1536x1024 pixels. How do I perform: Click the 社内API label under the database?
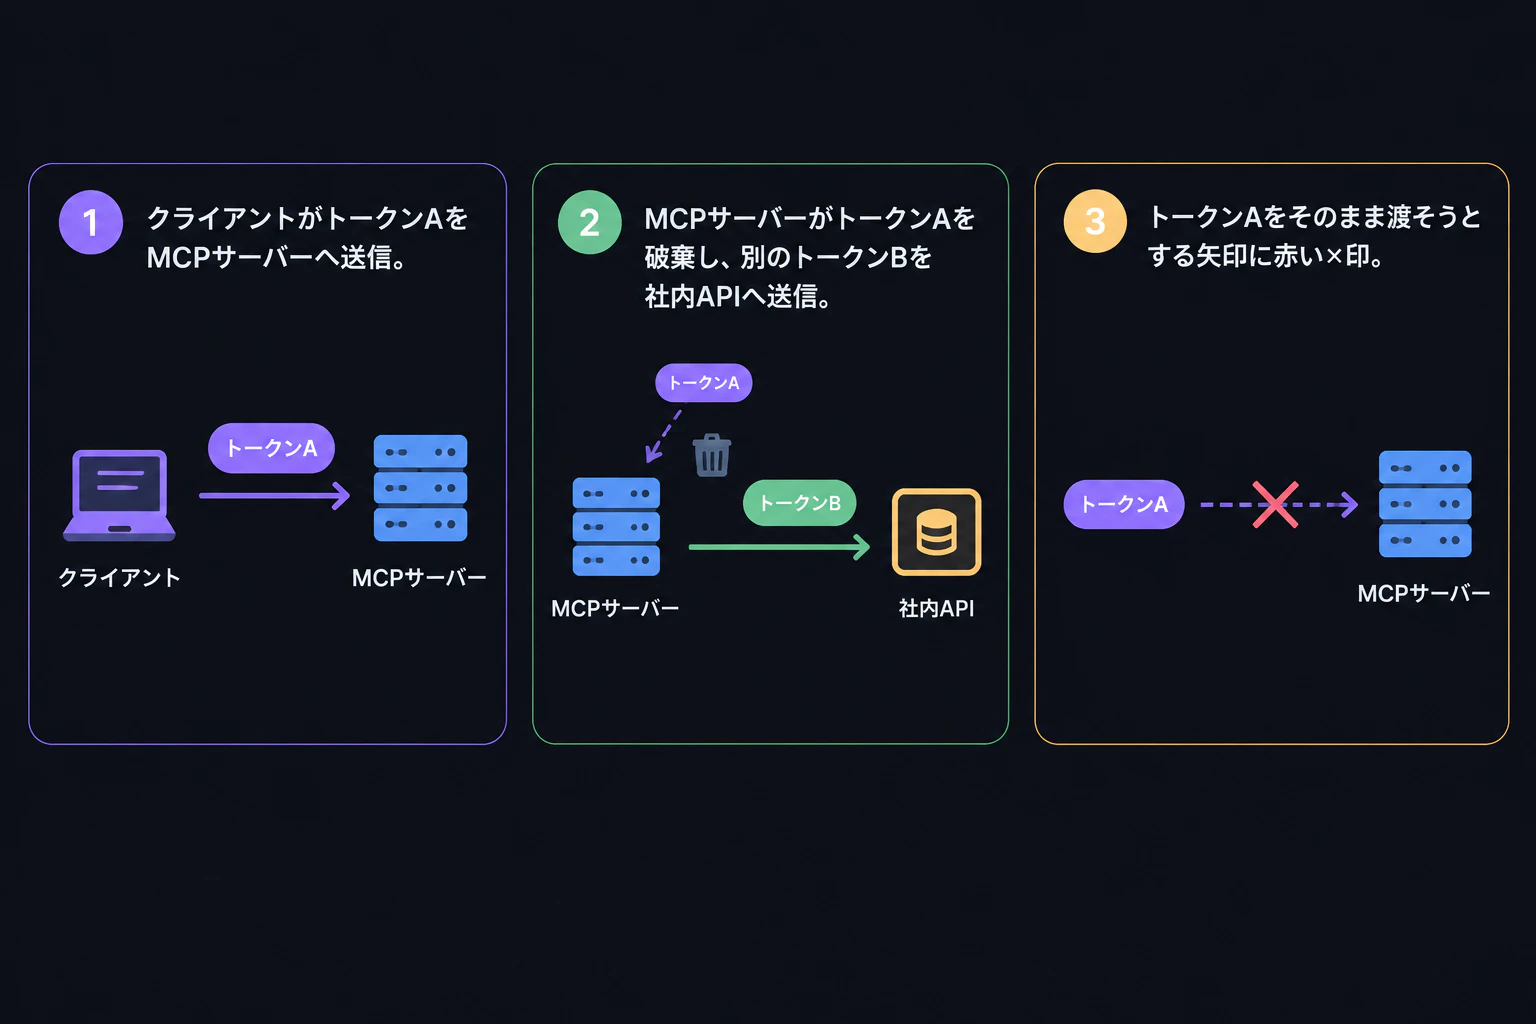(937, 609)
